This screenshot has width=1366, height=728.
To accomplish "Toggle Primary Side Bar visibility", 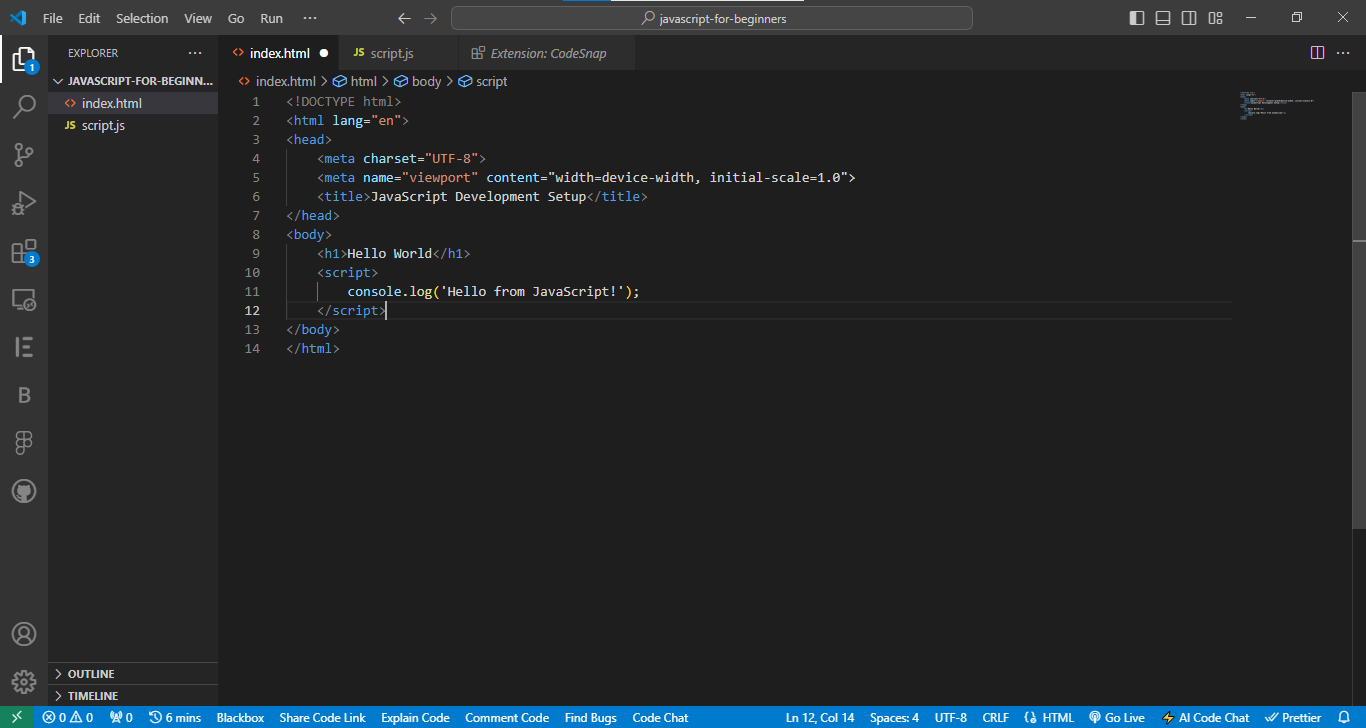I will [x=1137, y=18].
